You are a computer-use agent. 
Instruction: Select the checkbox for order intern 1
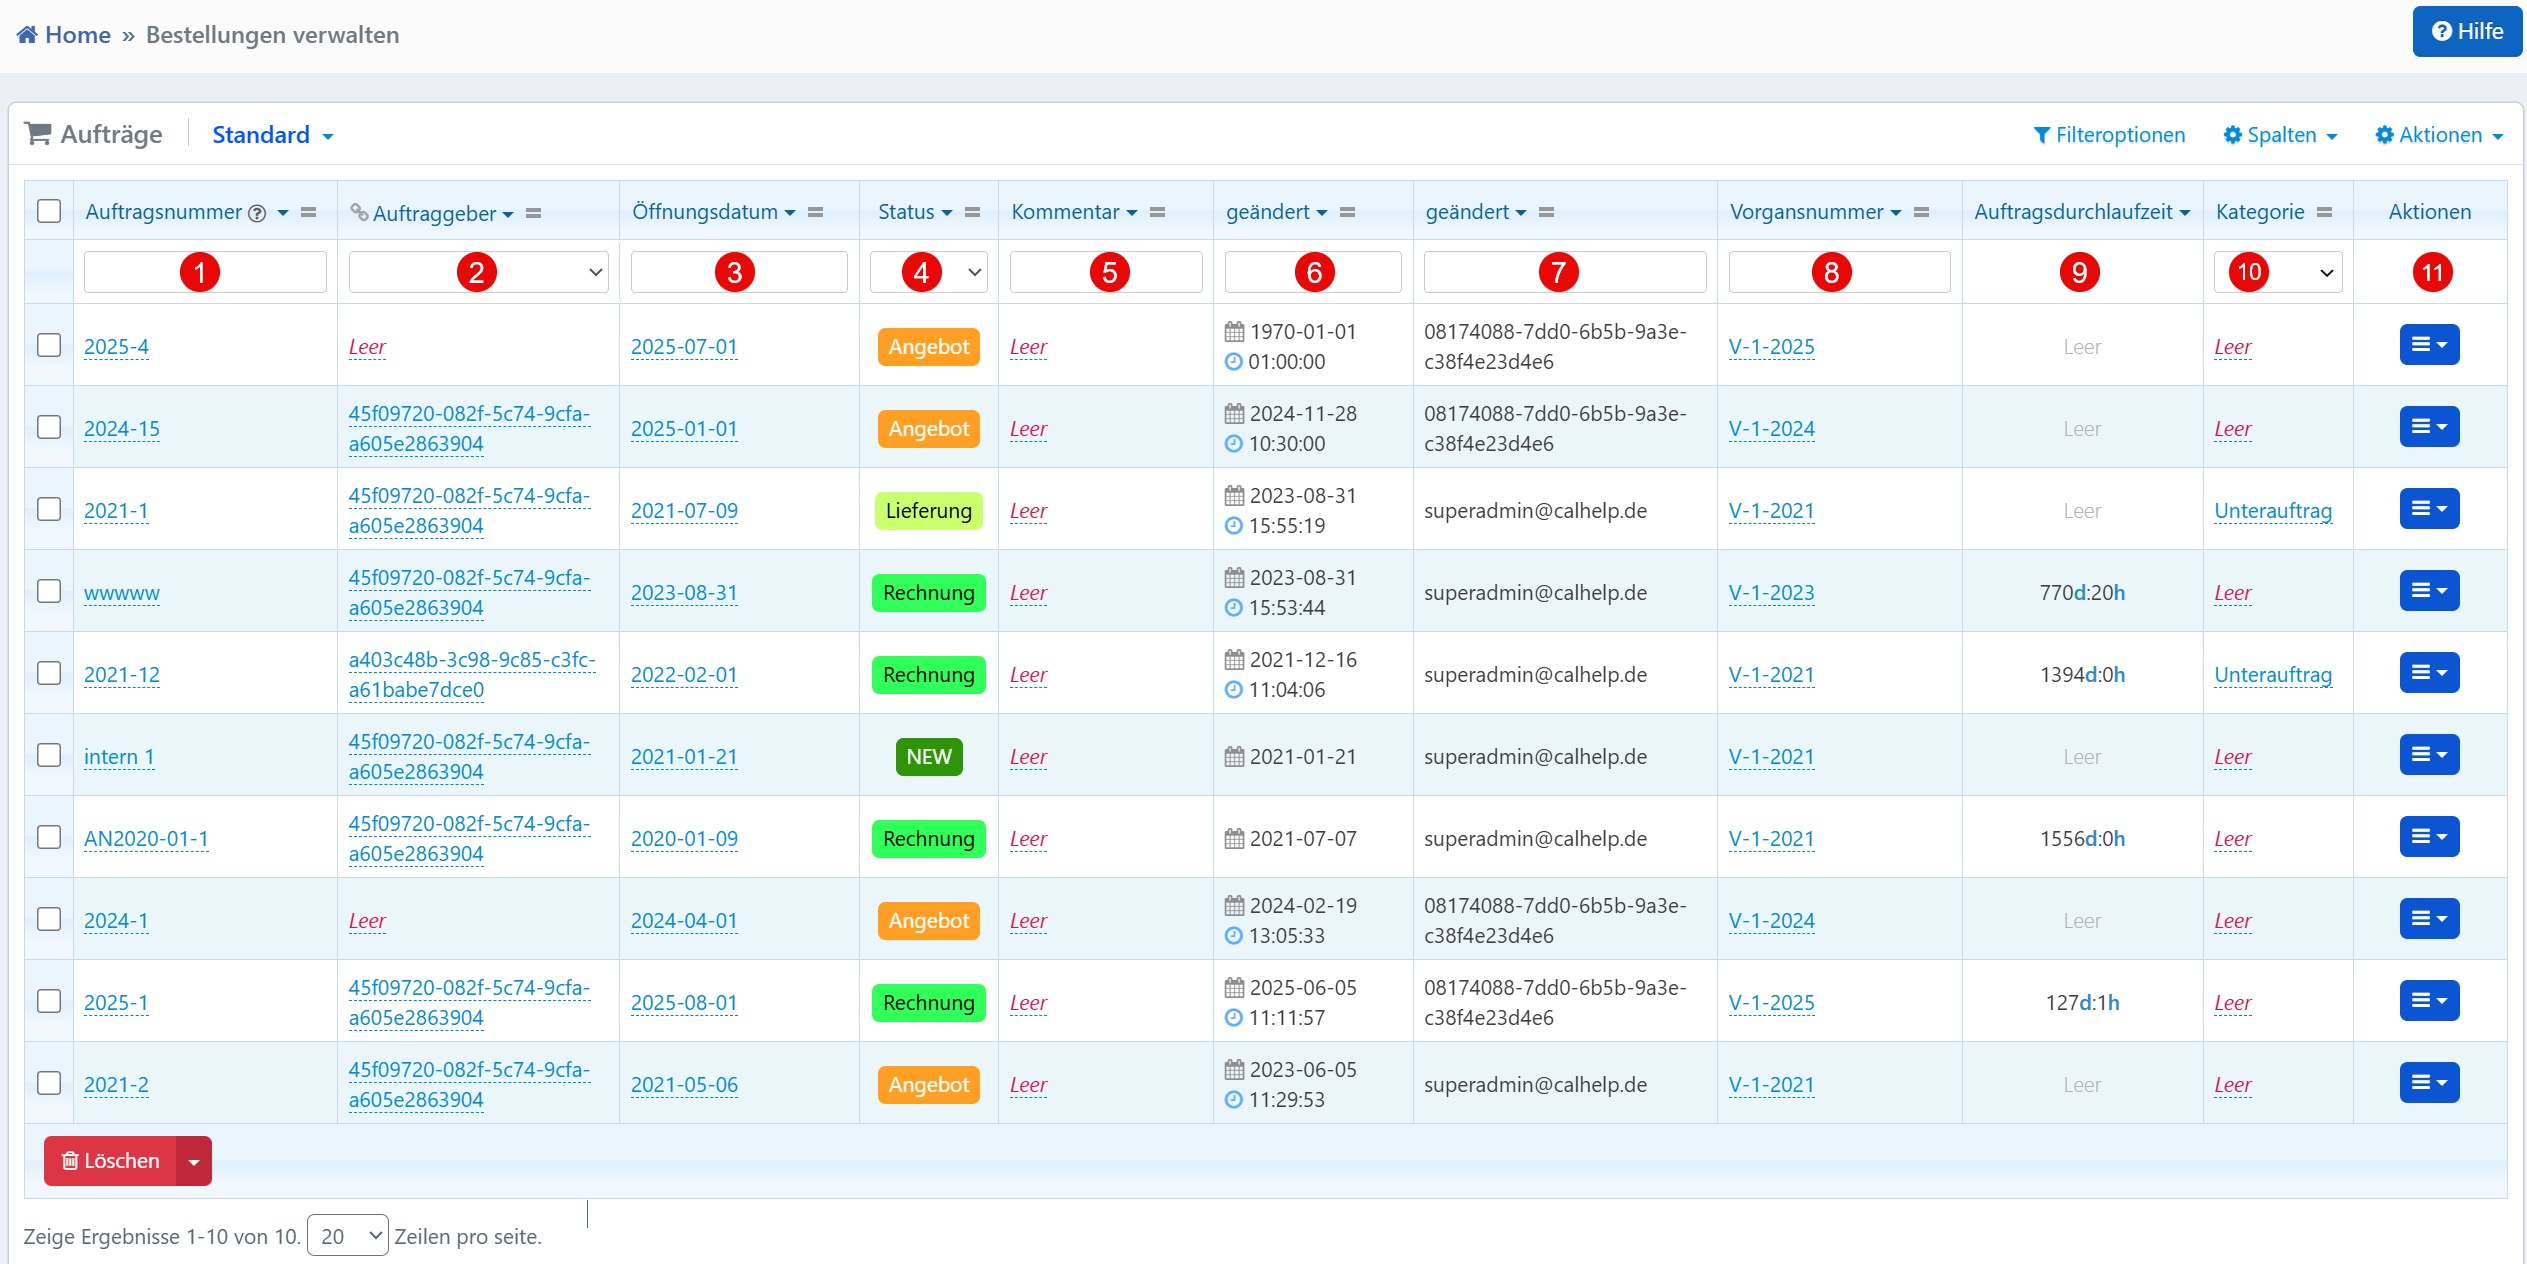pos(49,755)
